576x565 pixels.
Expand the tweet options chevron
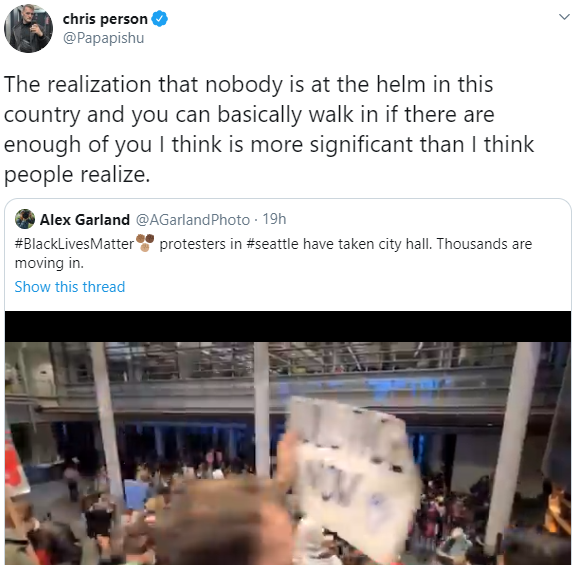point(564,17)
